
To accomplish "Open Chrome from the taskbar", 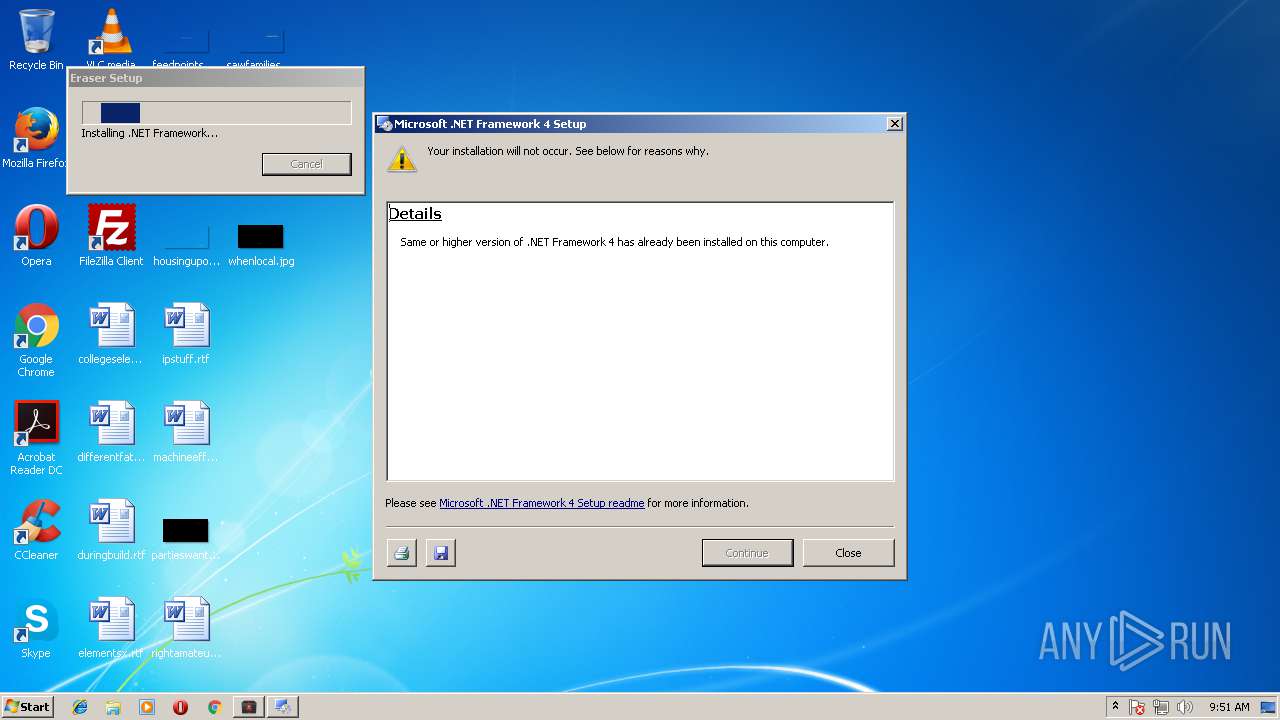I will [x=214, y=707].
